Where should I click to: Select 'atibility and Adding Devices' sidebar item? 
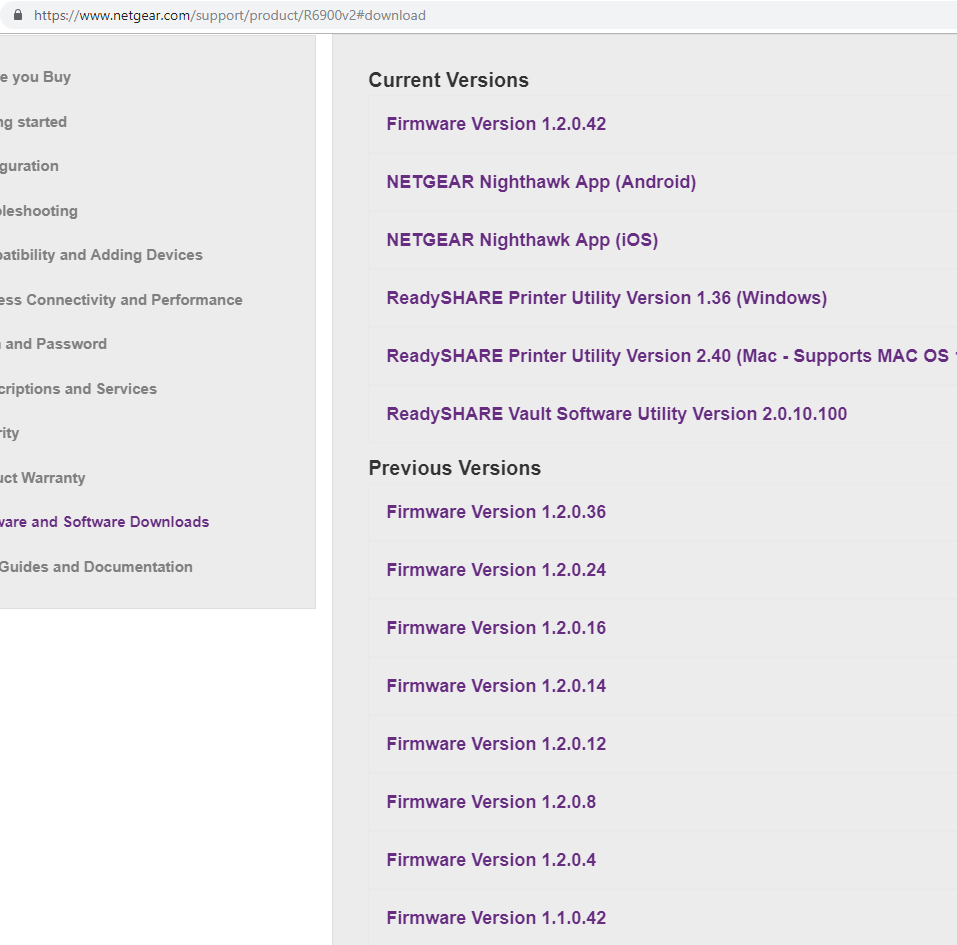101,255
